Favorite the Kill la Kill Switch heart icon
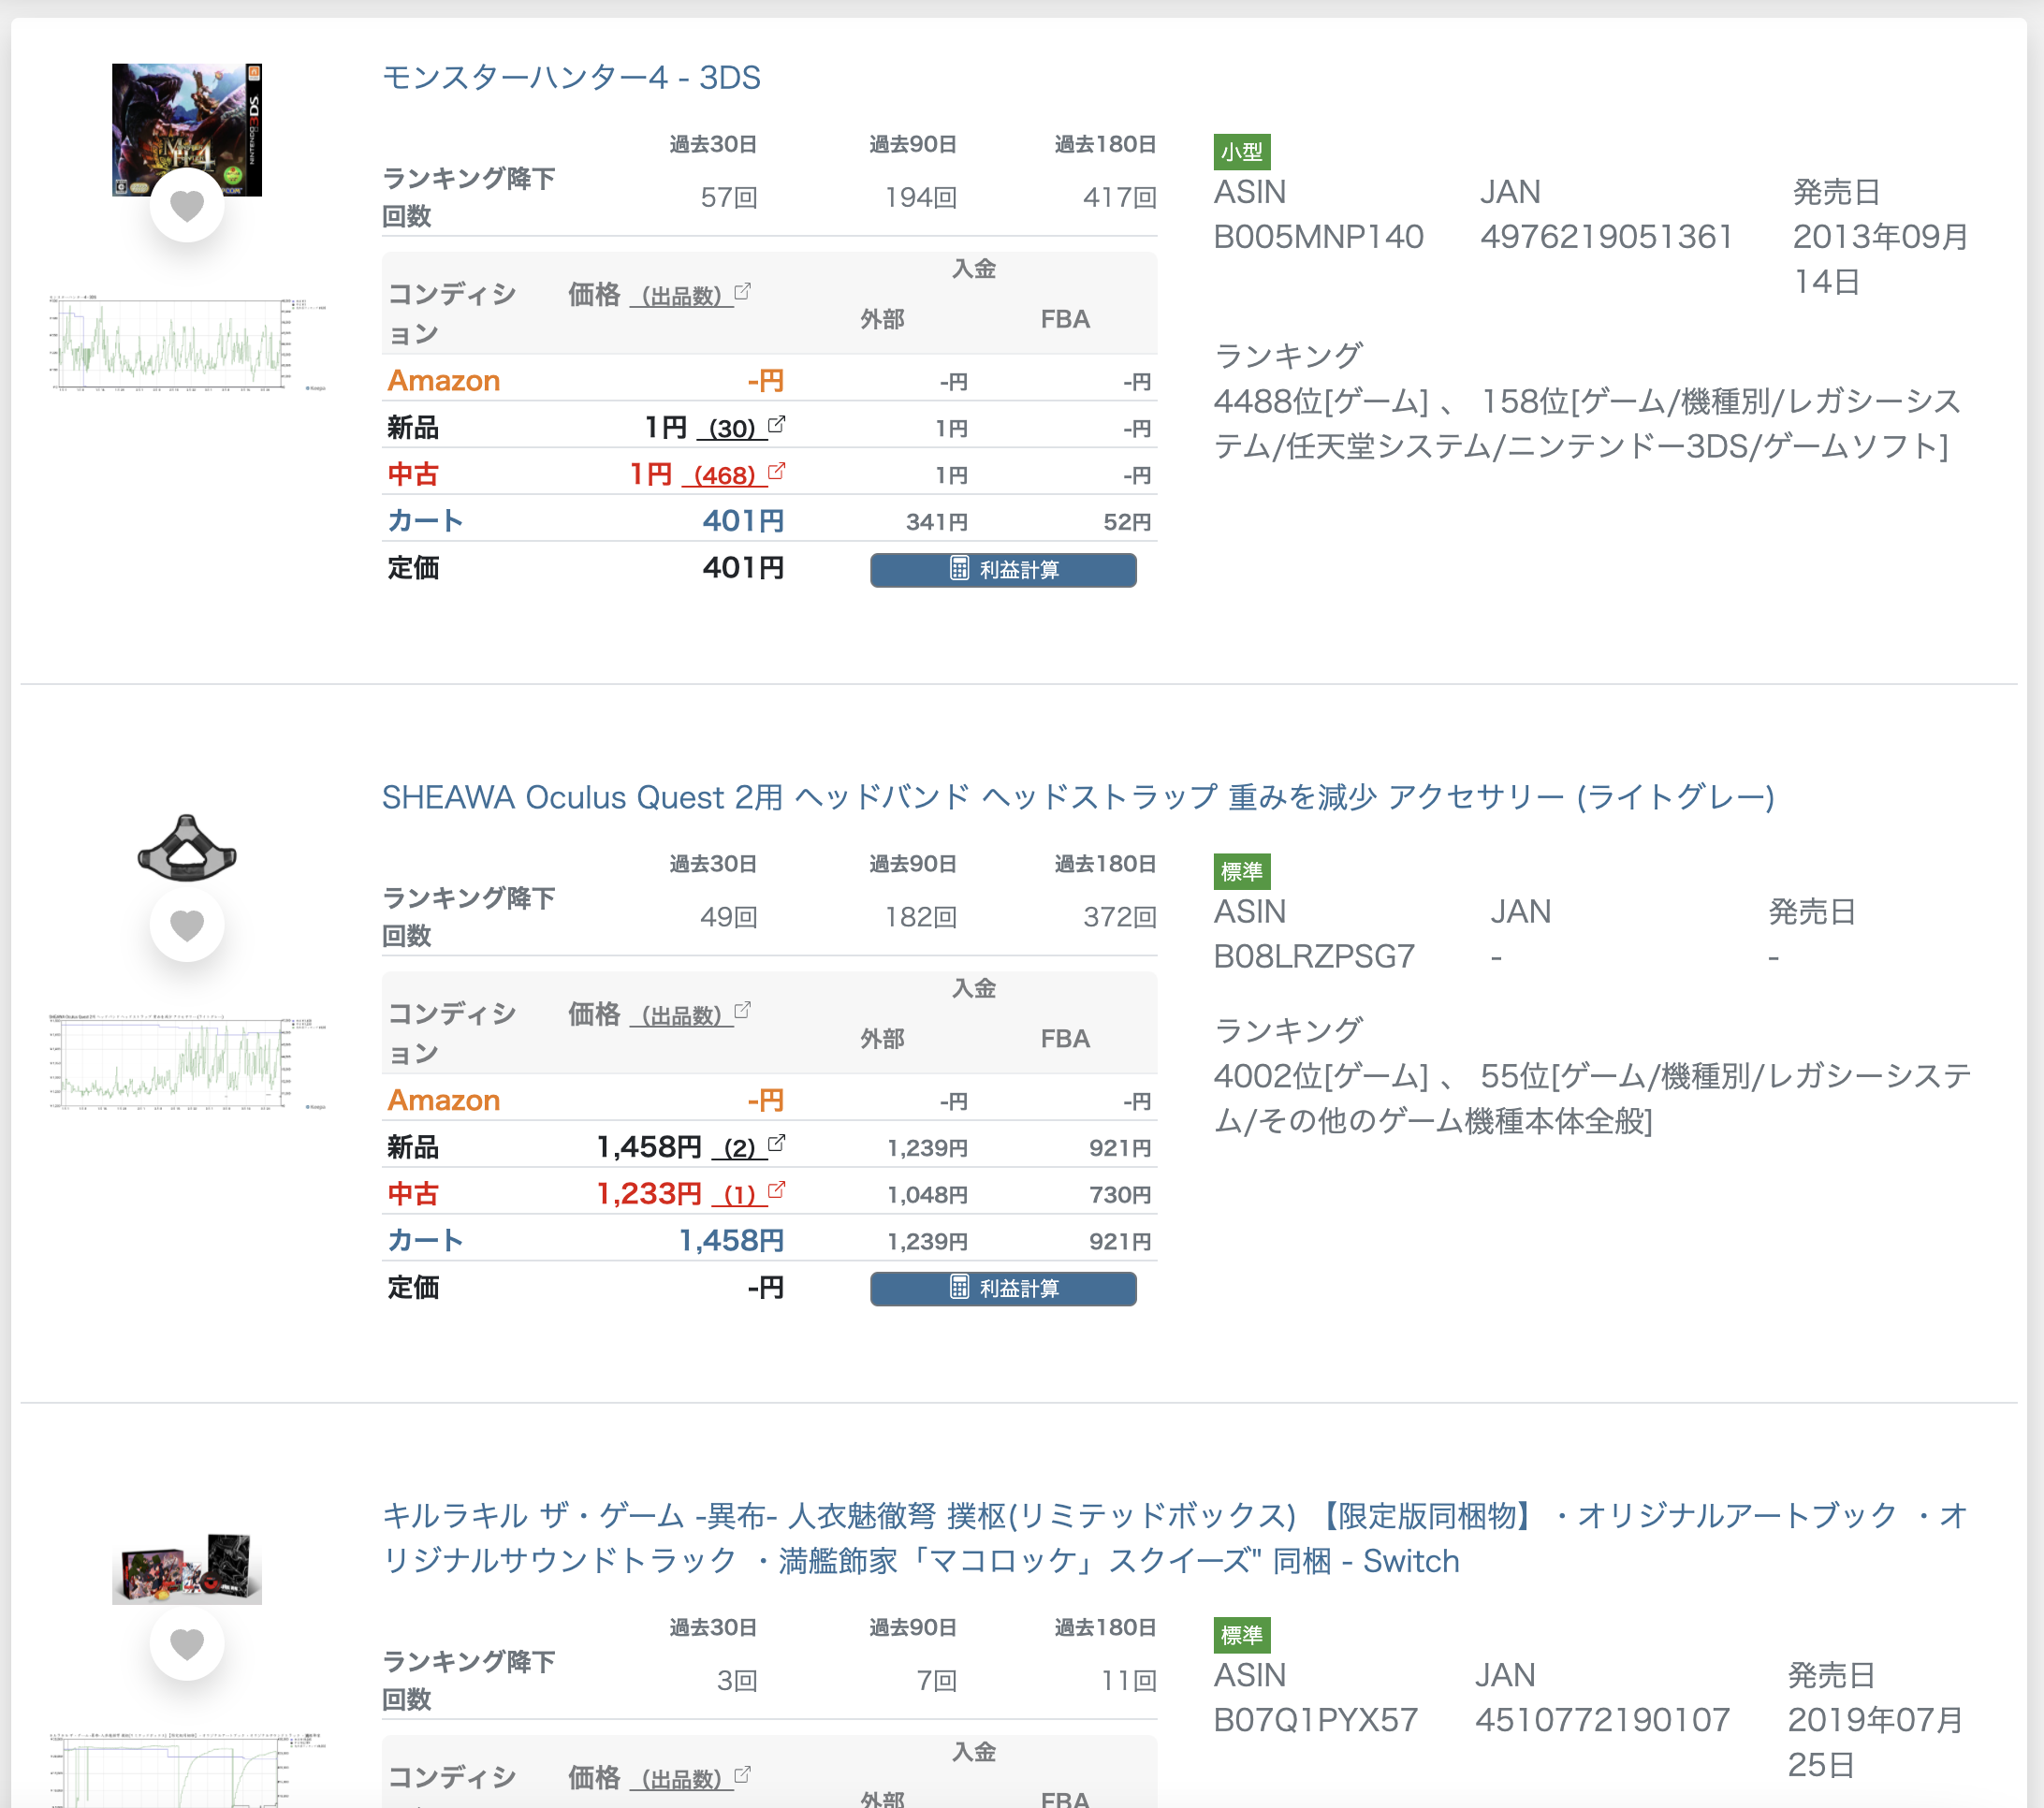Viewport: 2044px width, 1808px height. point(187,1644)
